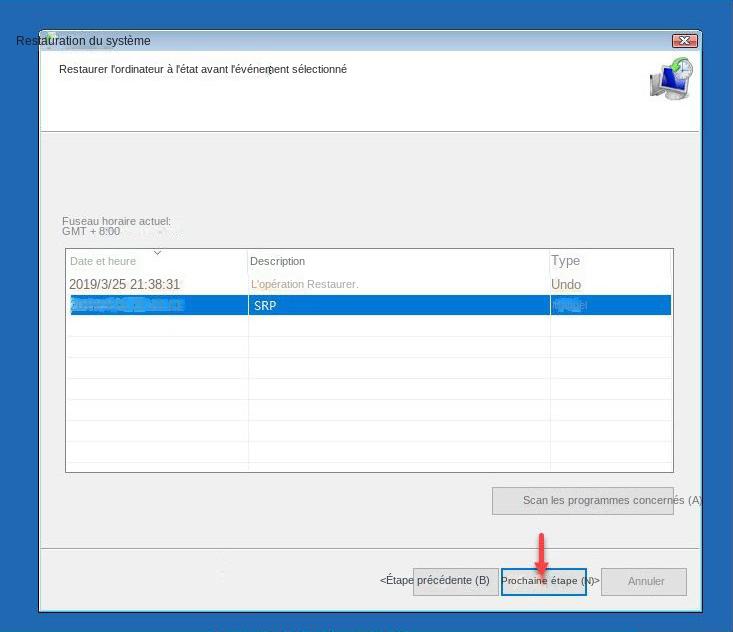The height and width of the screenshot is (632, 733).
Task: Go back with Étape précédente (B) button
Action: 455,581
